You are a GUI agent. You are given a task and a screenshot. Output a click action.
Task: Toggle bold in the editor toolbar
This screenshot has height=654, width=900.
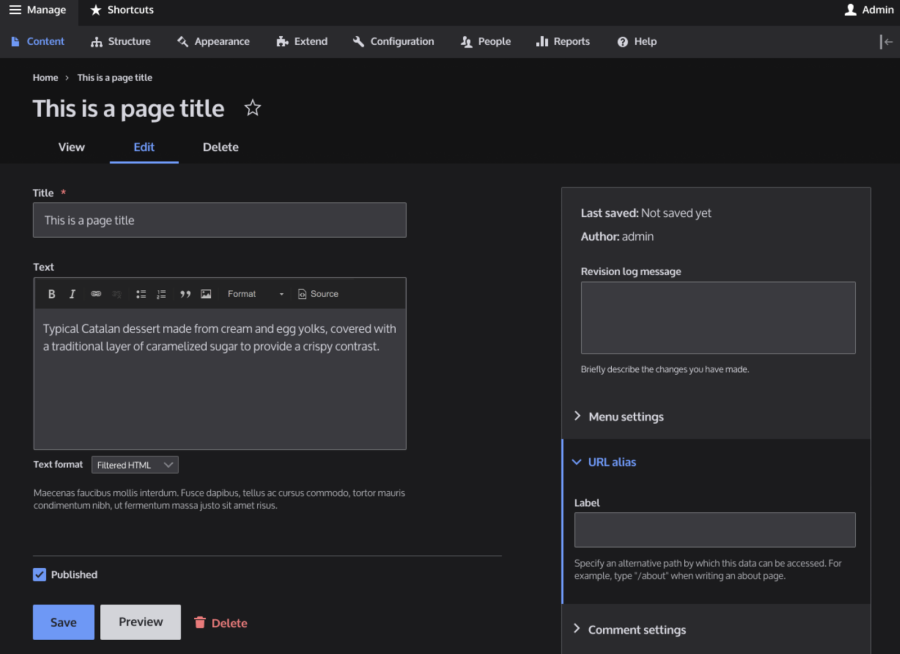tap(52, 294)
